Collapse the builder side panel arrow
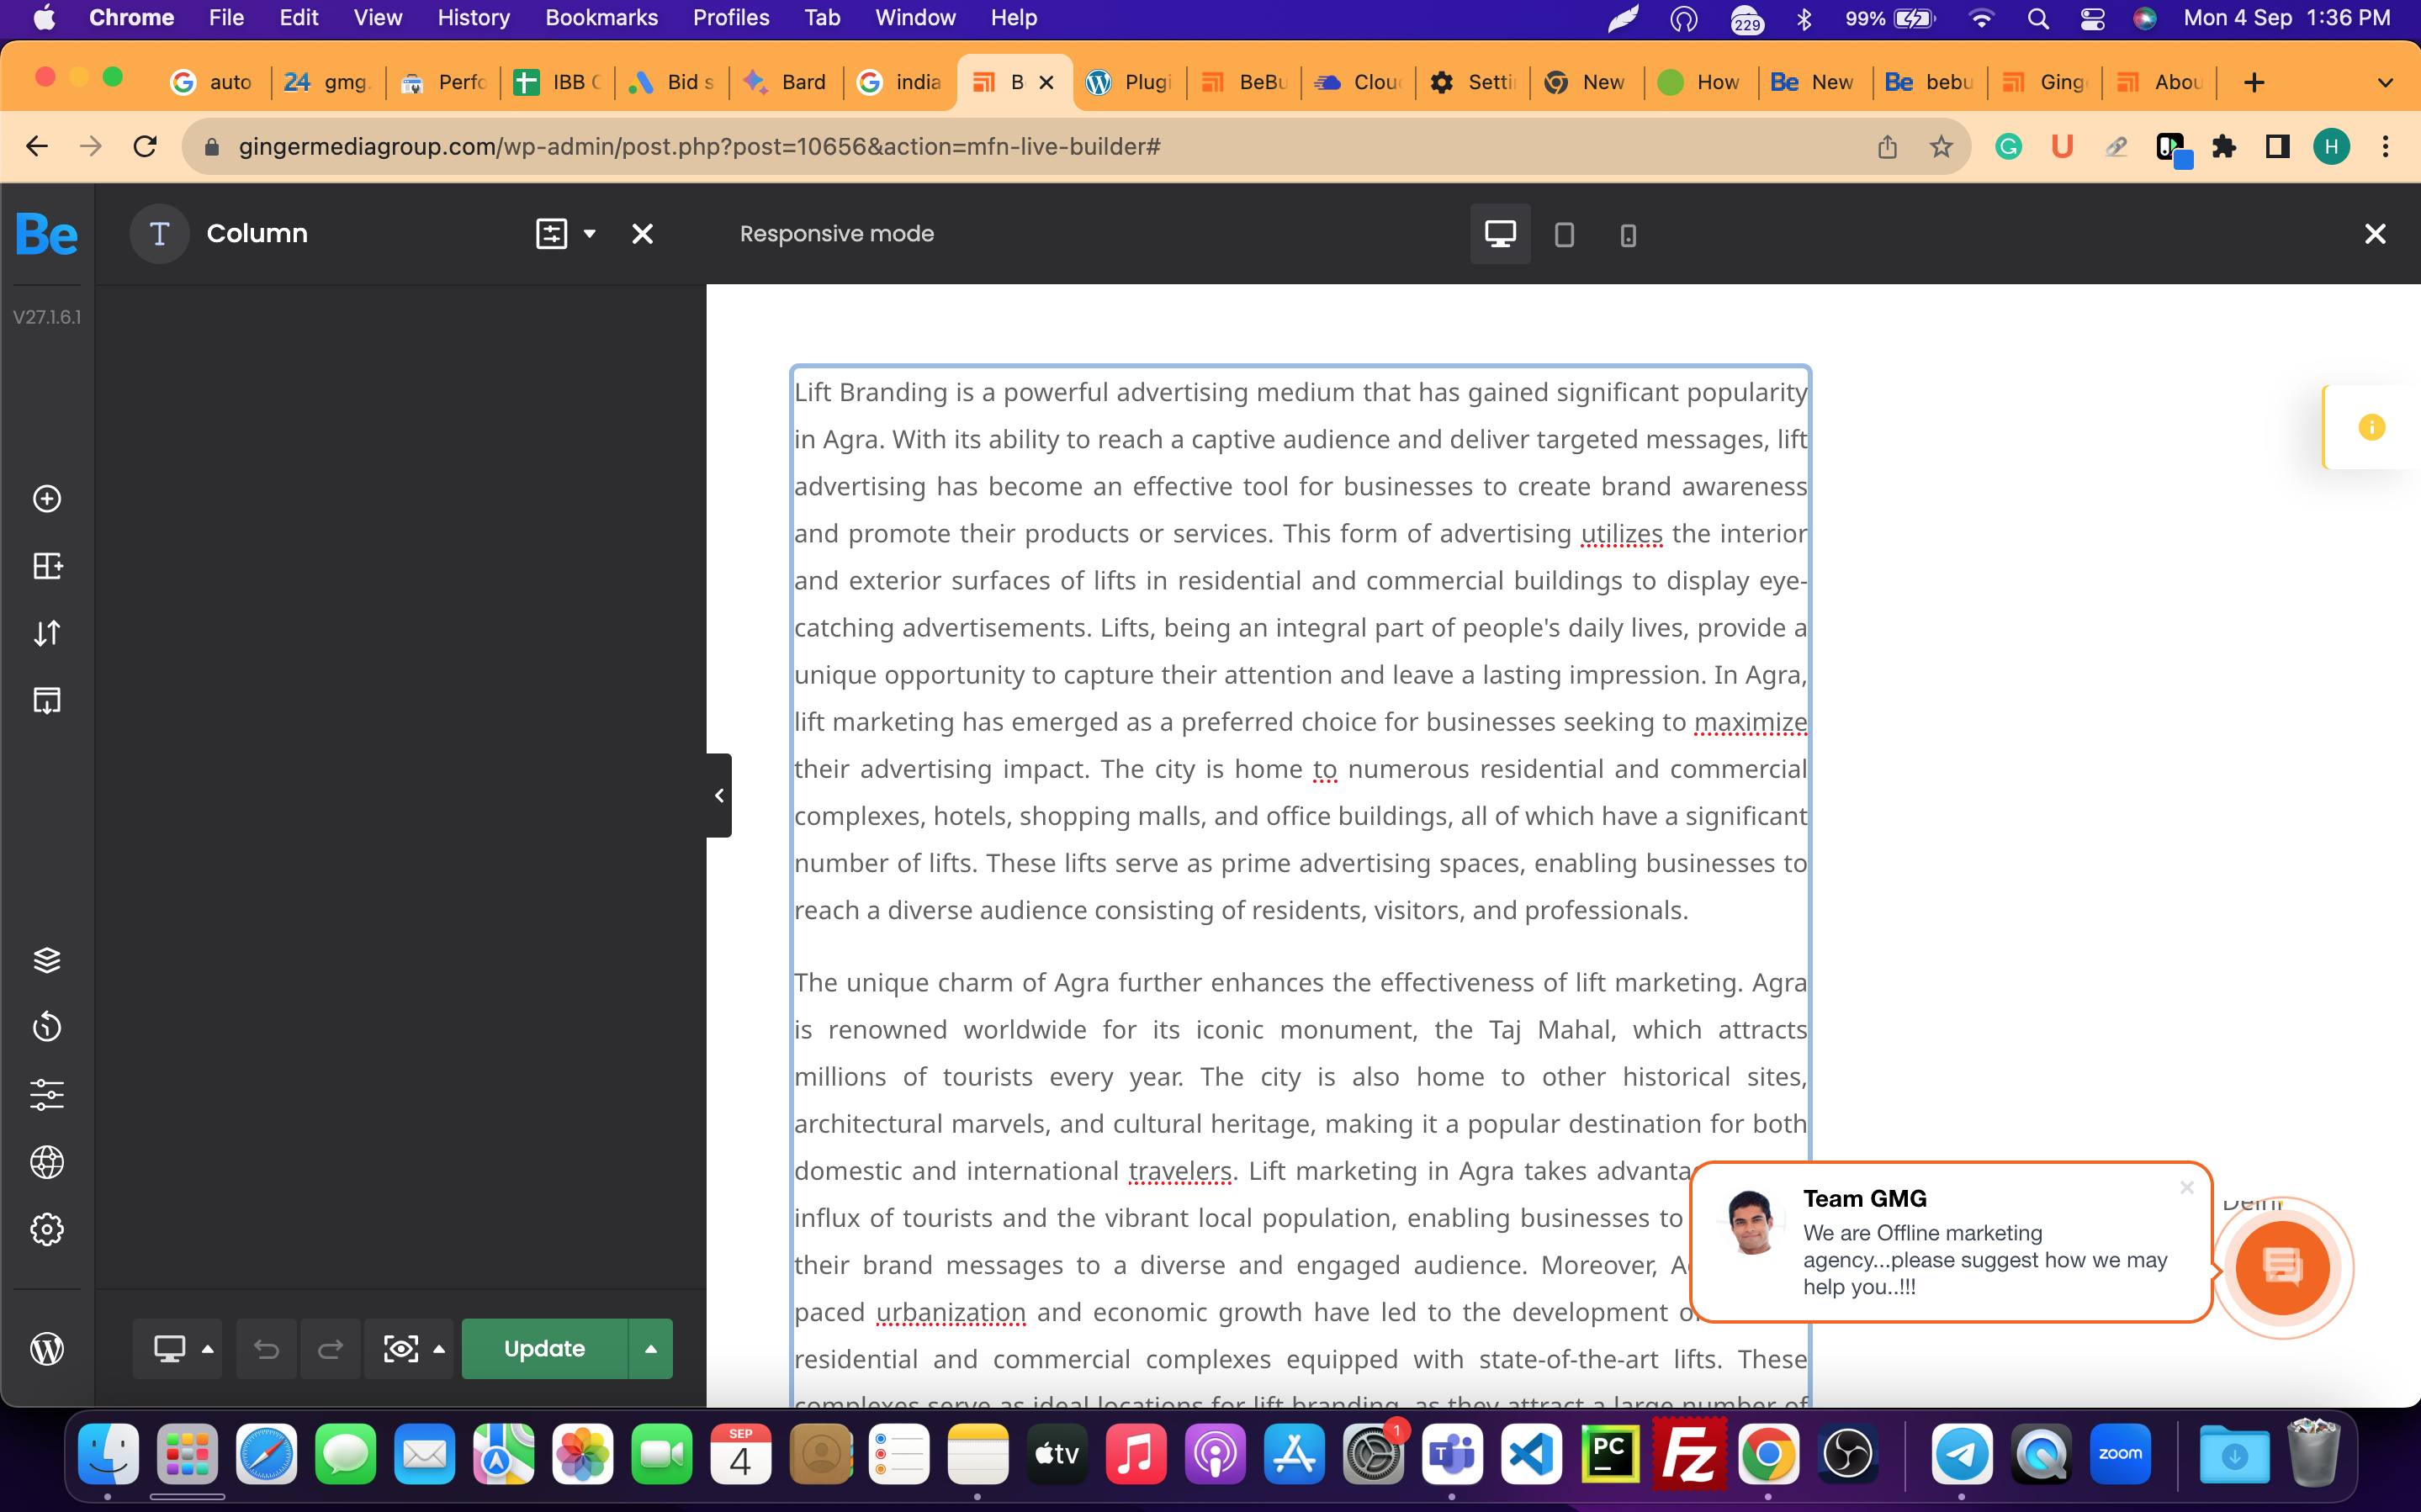This screenshot has width=2421, height=1512. tap(719, 796)
